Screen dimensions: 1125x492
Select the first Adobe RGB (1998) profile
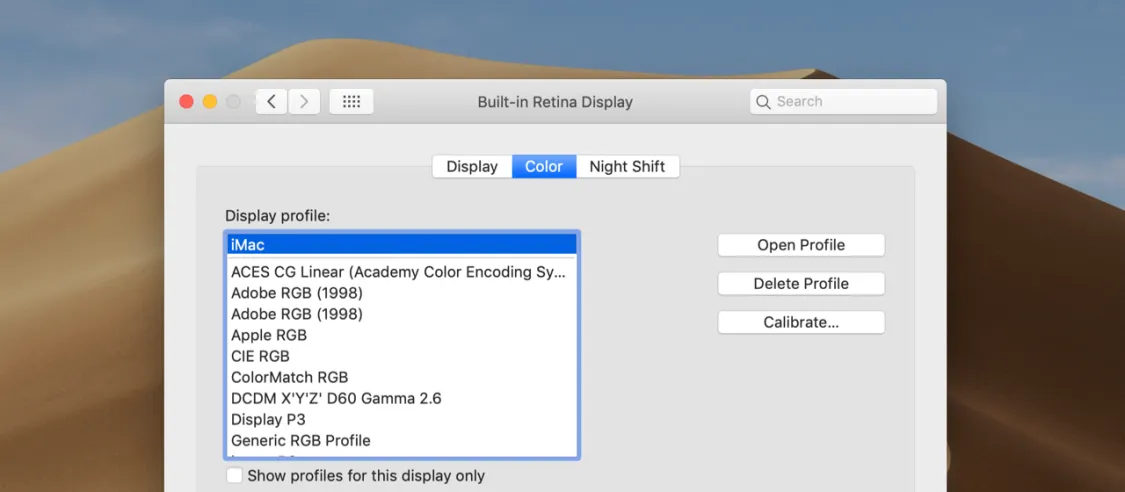pos(403,293)
